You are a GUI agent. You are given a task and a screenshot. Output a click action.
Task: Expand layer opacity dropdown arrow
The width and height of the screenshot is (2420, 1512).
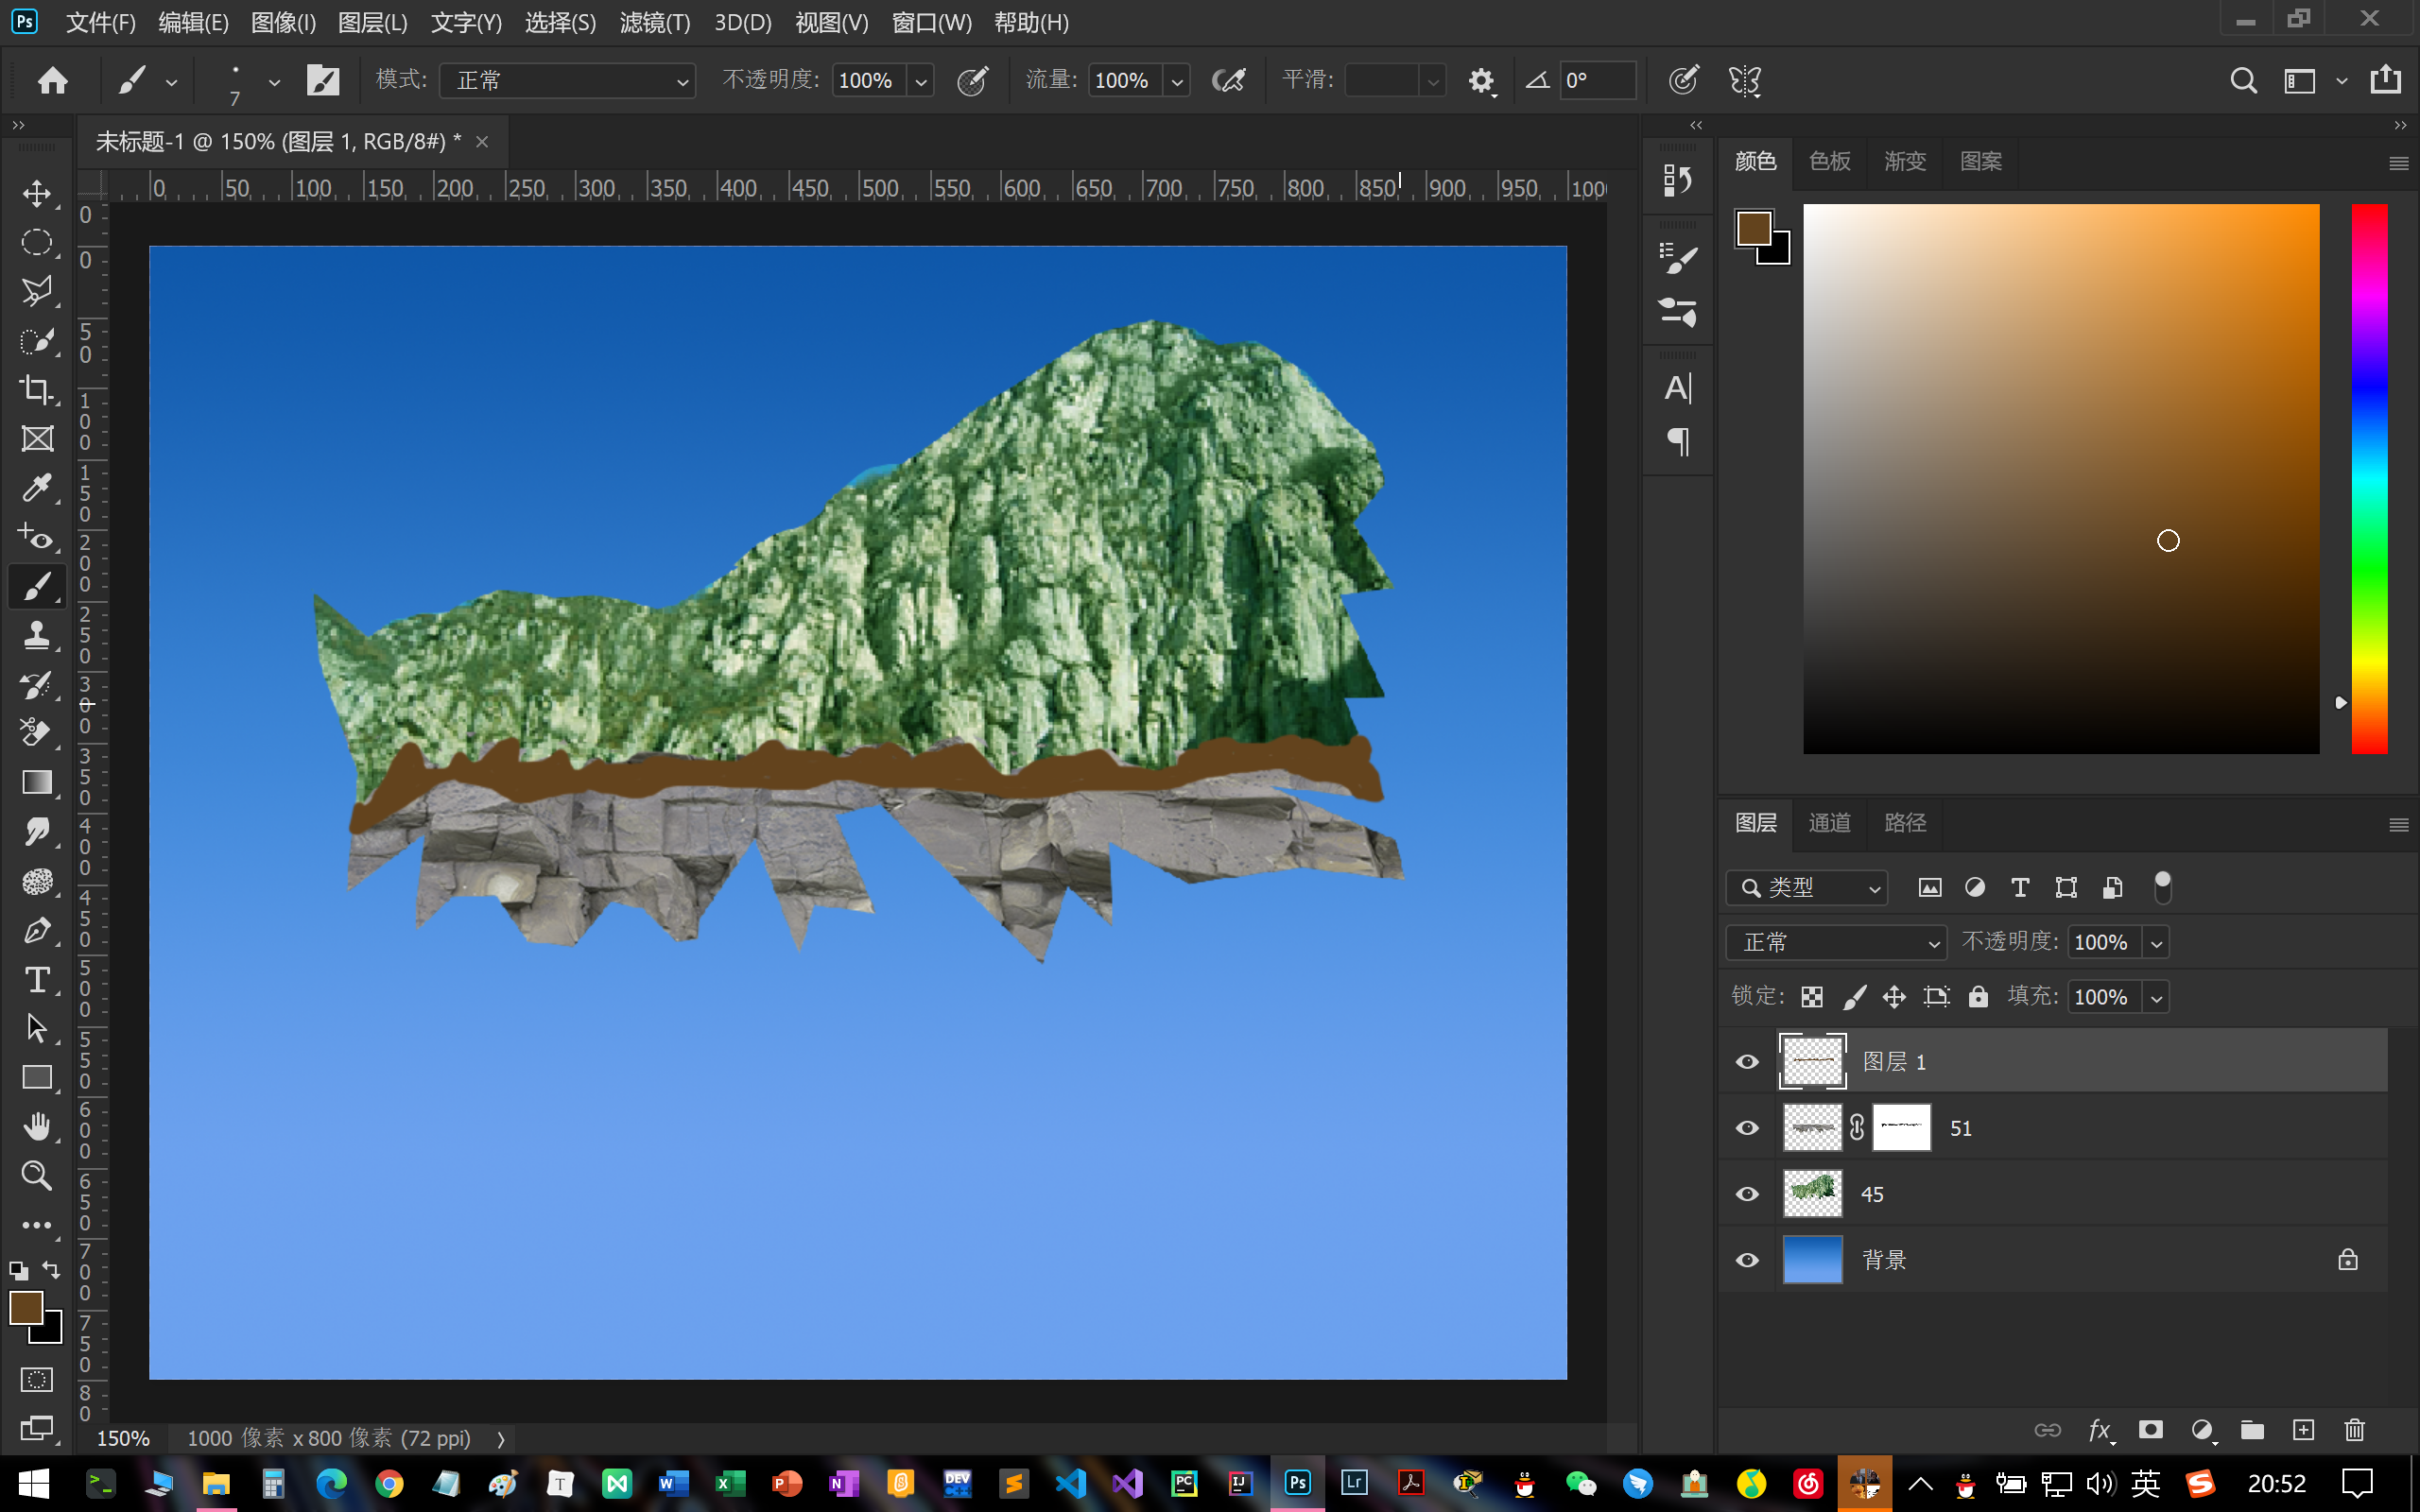2157,942
